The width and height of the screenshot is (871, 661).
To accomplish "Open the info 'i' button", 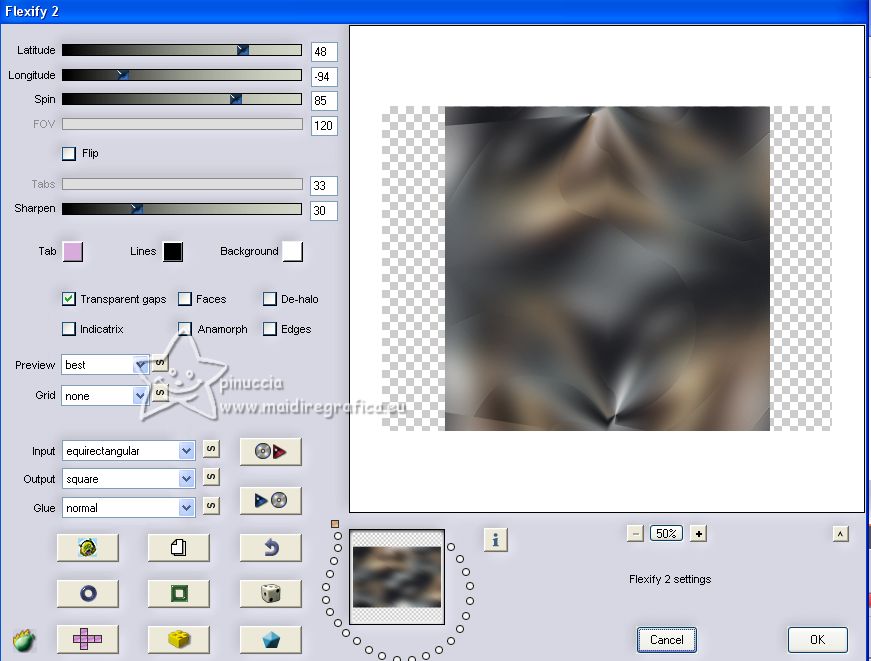I will (495, 540).
